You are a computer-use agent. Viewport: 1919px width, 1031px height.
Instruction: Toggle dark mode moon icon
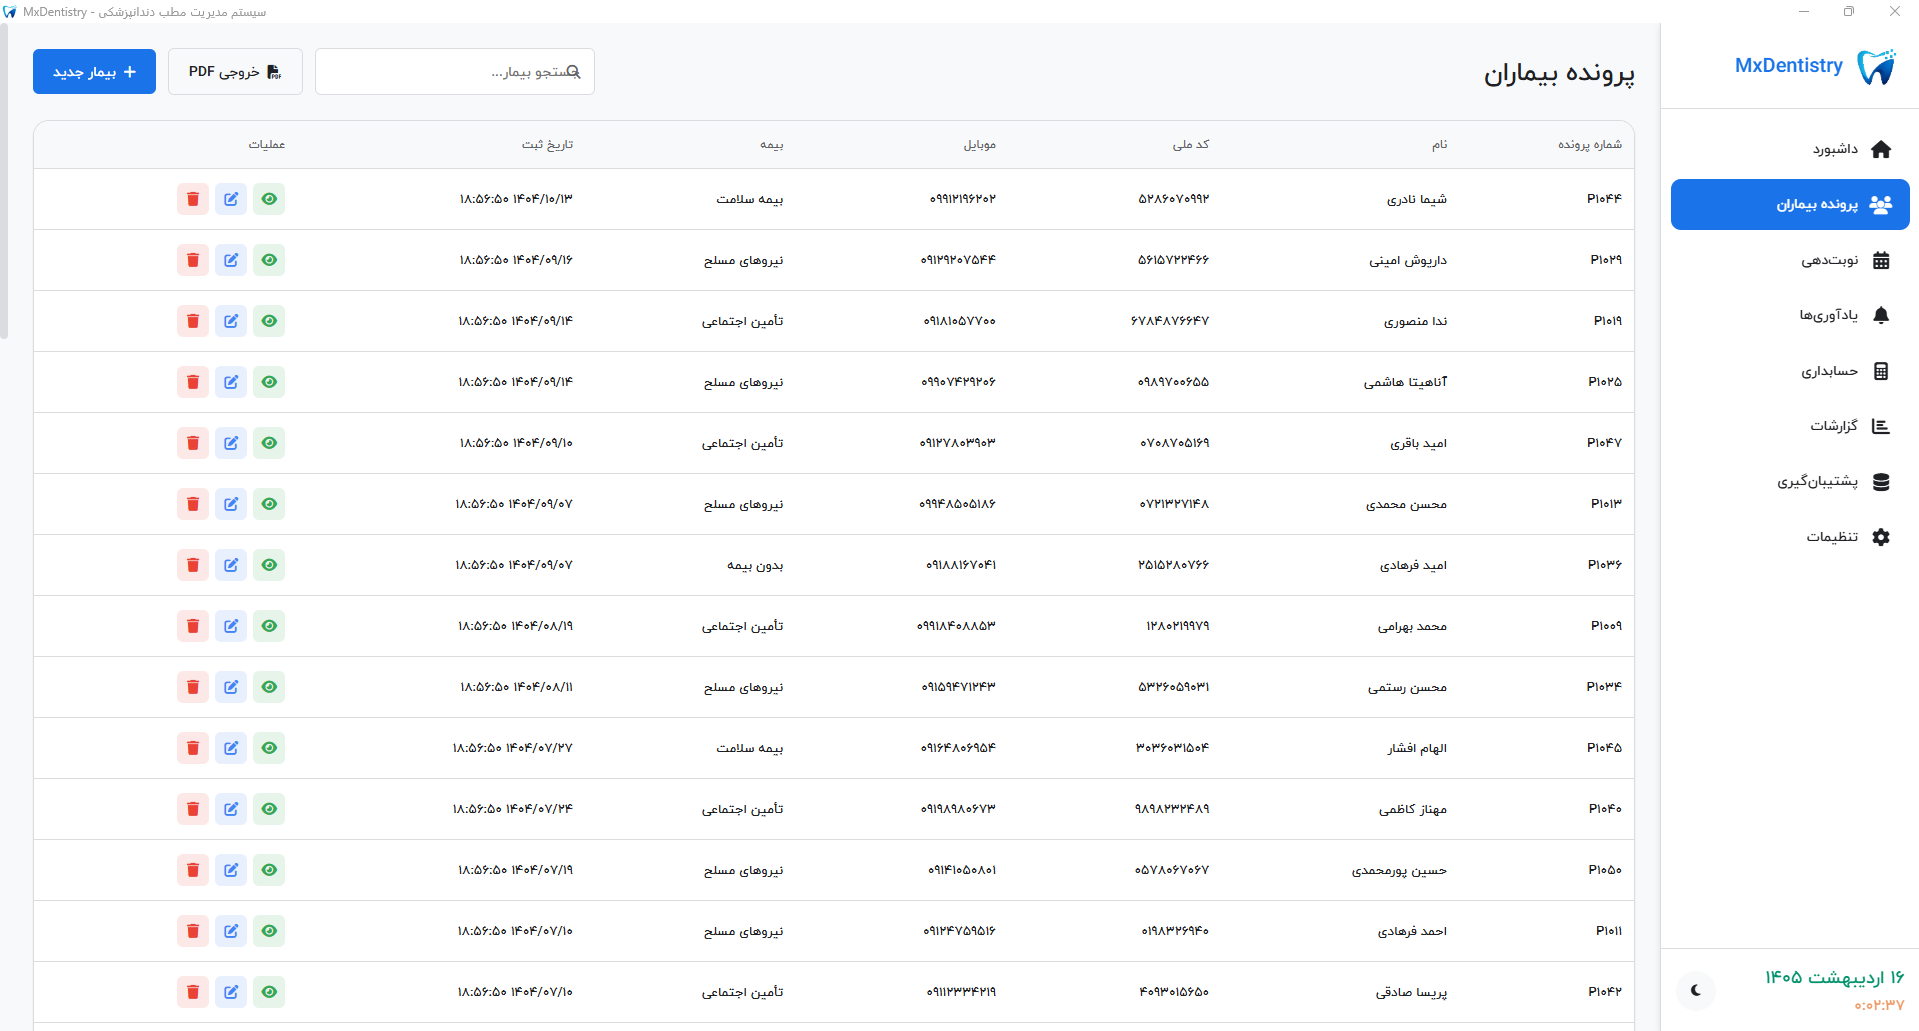coord(1696,990)
